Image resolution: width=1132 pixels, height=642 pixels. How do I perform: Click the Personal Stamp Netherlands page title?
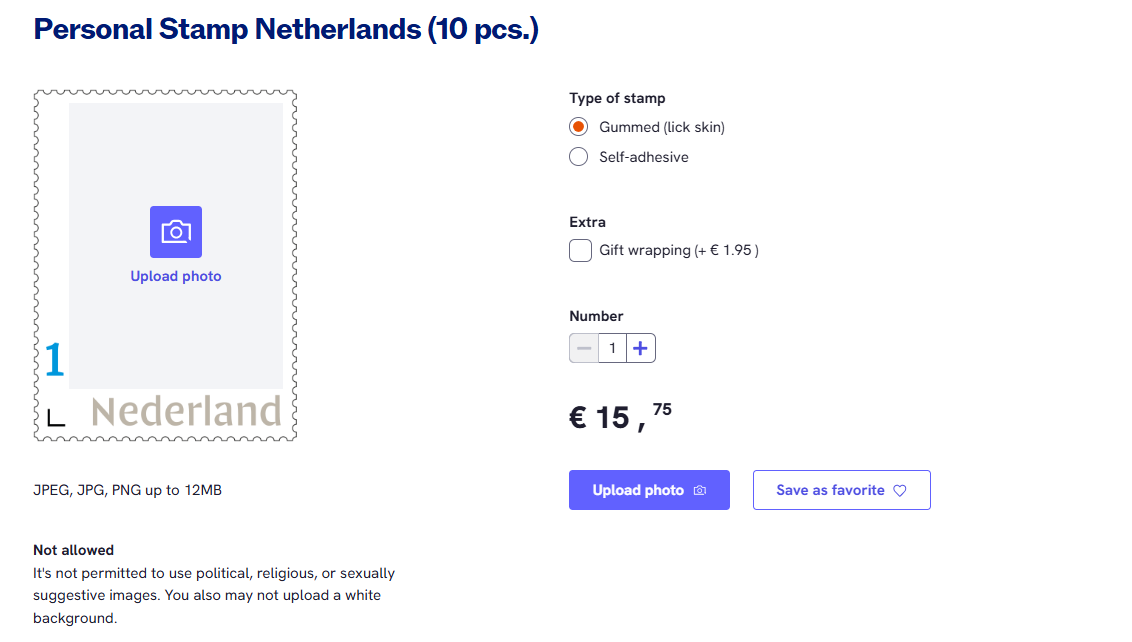[286, 29]
